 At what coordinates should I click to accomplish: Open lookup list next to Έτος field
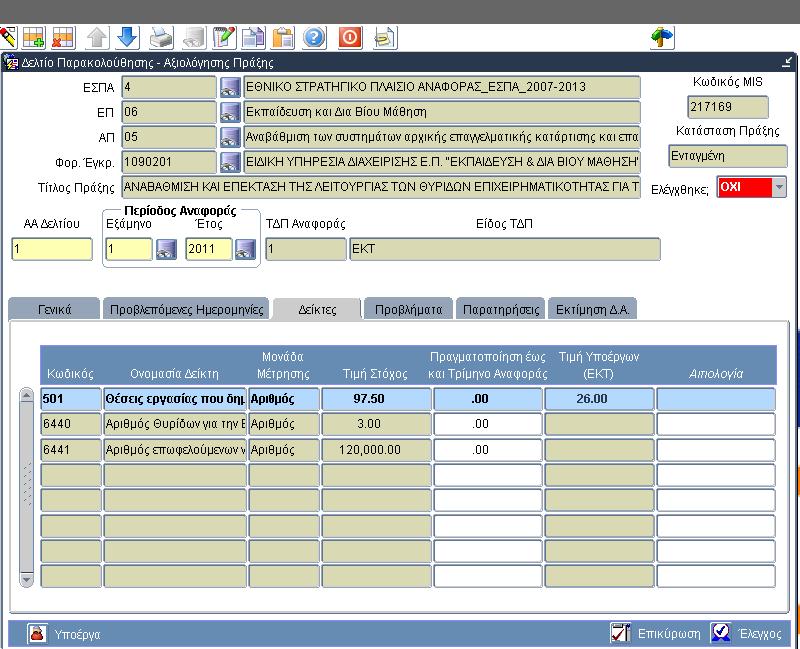[x=245, y=249]
